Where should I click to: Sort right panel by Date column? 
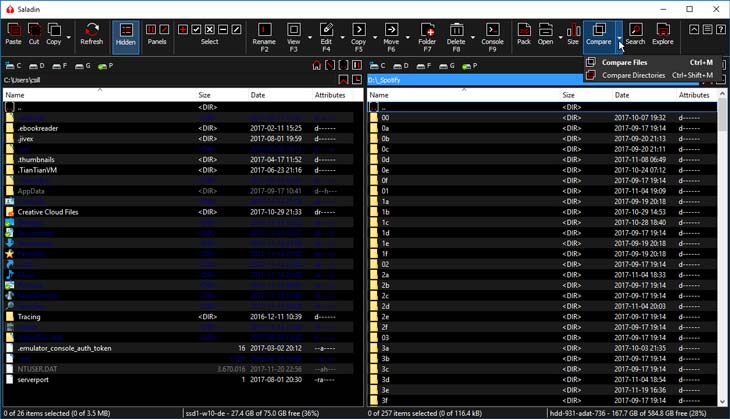(622, 95)
